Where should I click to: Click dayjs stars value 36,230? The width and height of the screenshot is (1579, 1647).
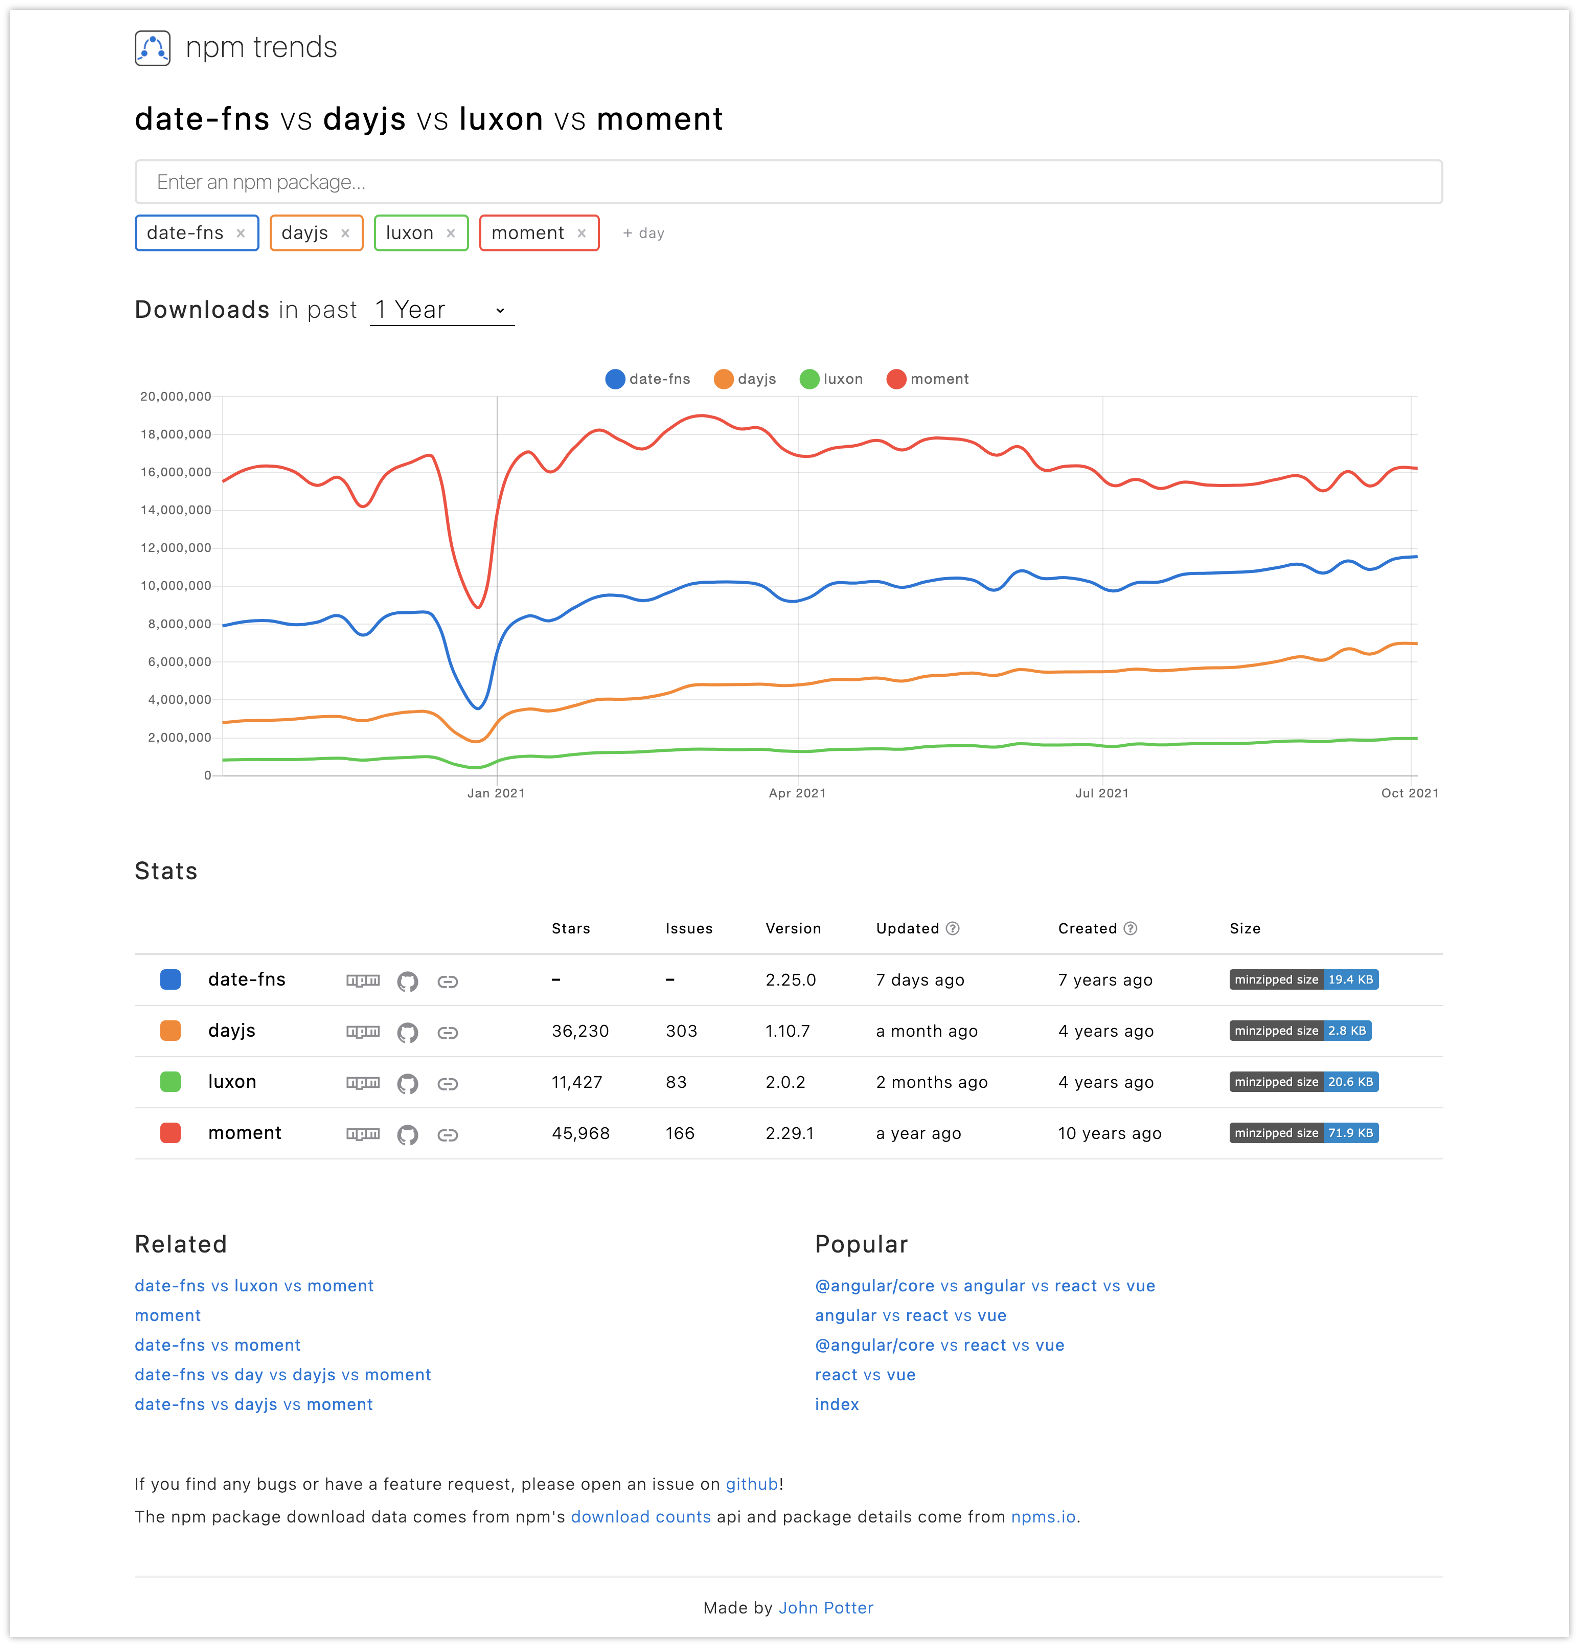tap(581, 1031)
